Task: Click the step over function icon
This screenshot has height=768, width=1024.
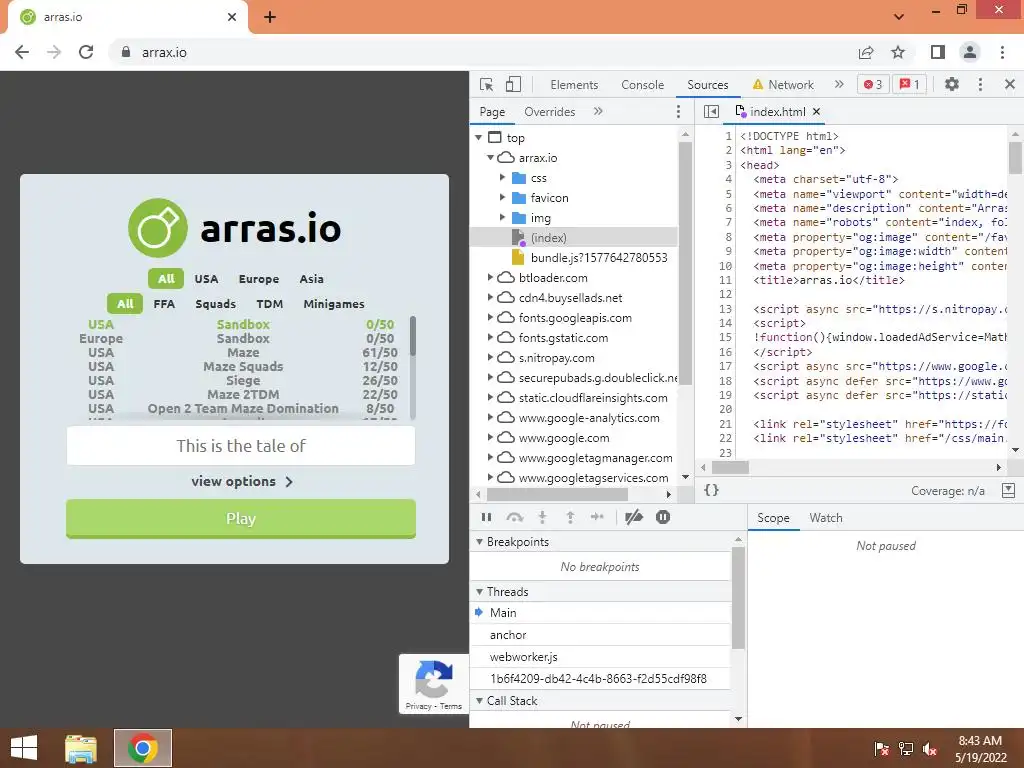Action: coord(515,517)
